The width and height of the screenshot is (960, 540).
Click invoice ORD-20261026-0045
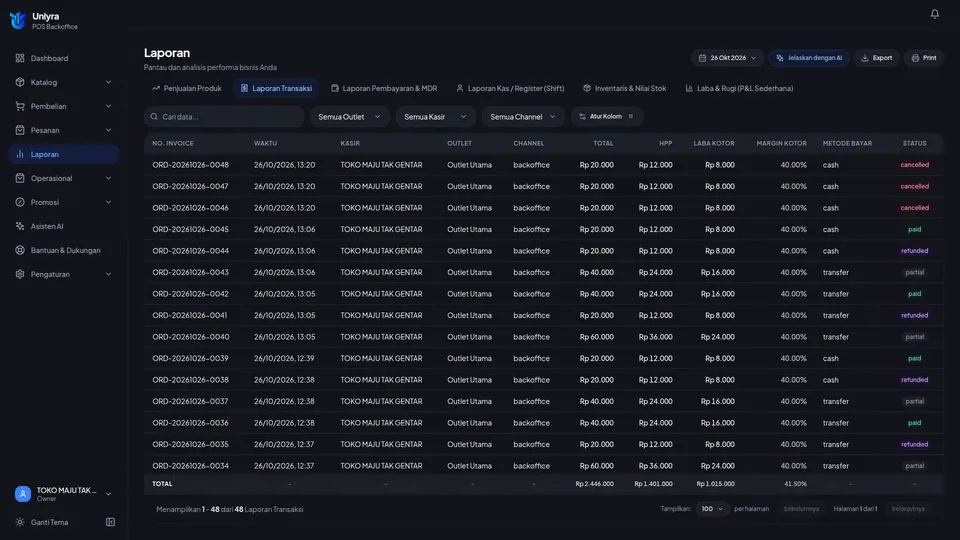coord(190,229)
